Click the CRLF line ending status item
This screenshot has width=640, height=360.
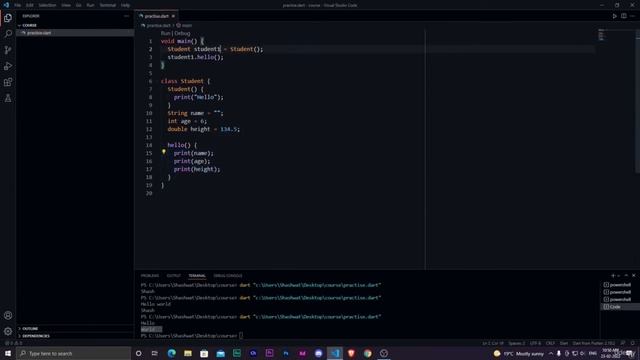click(550, 343)
